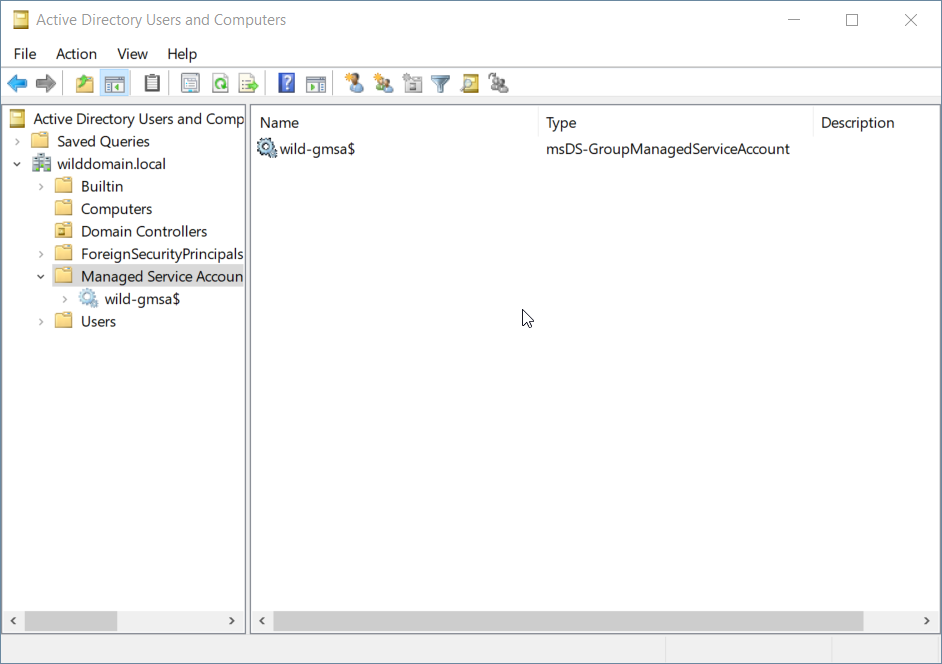Maximize the window

(x=852, y=20)
